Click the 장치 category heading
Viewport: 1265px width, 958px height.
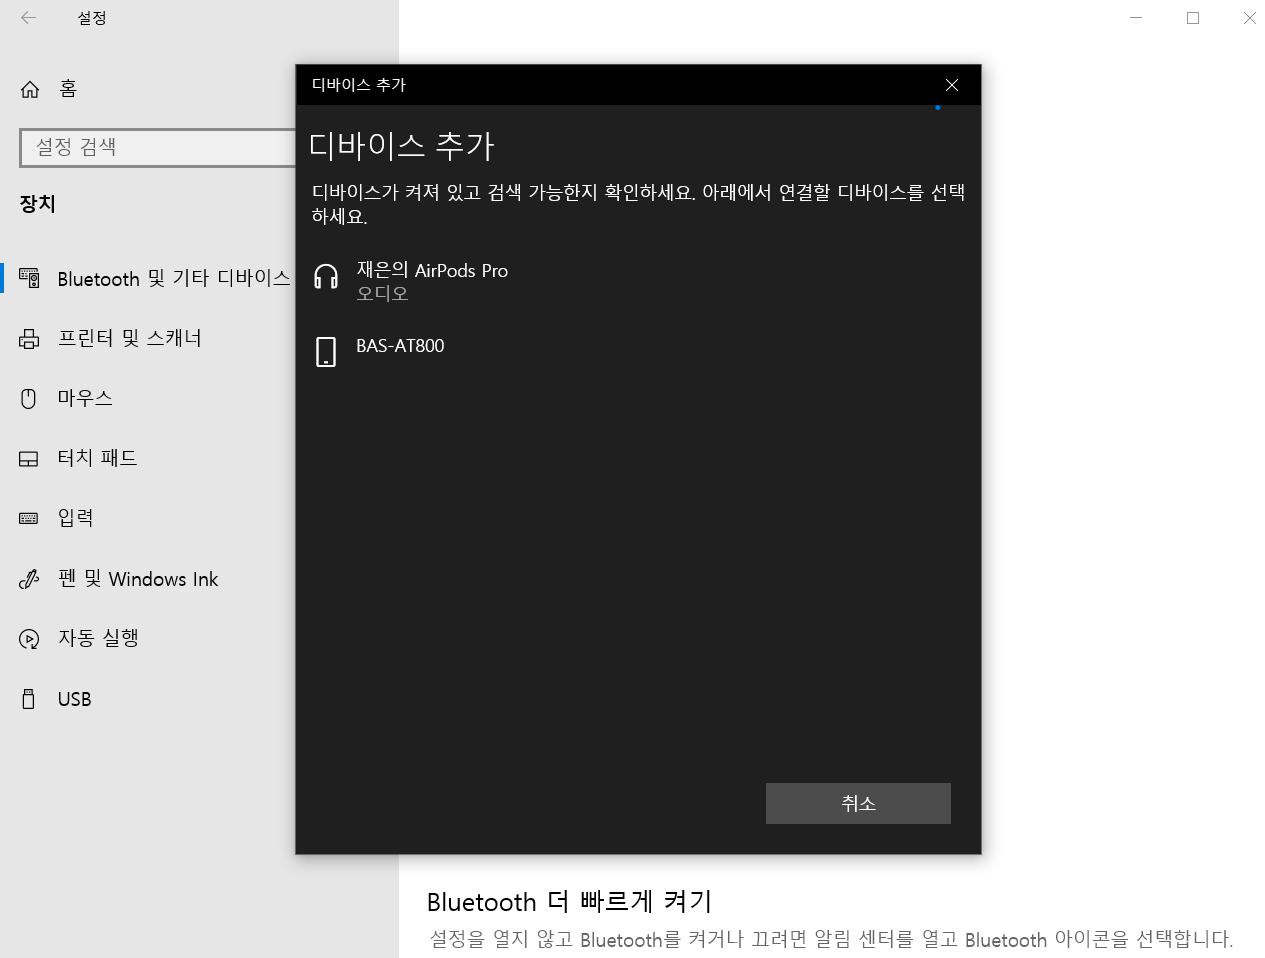tap(38, 204)
